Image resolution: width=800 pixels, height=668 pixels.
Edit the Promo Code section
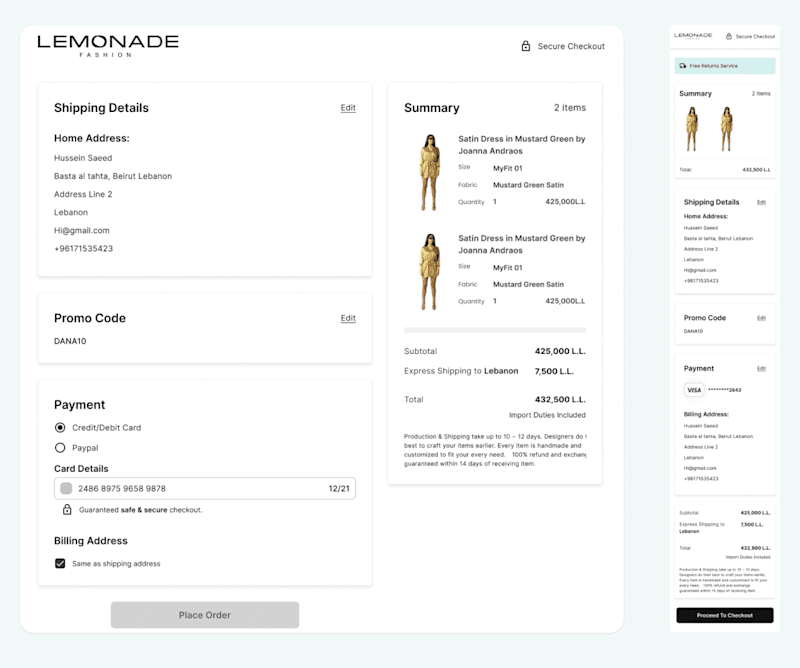coord(348,318)
